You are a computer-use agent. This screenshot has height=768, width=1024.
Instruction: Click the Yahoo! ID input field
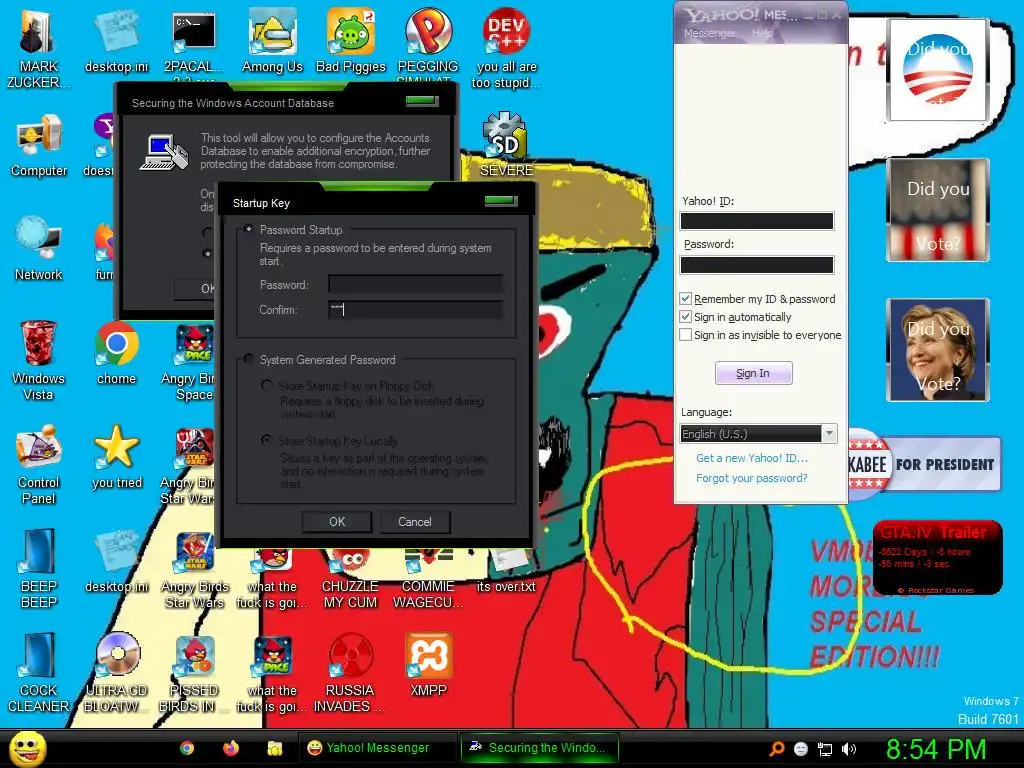click(757, 221)
